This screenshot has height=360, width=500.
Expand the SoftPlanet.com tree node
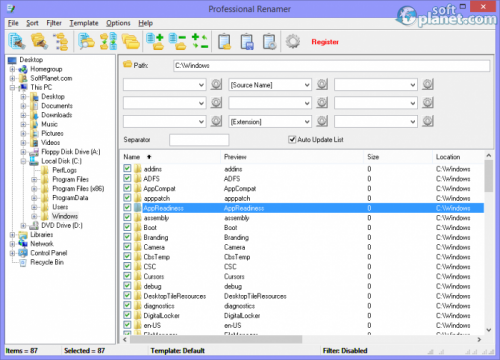pyautogui.click(x=12, y=79)
